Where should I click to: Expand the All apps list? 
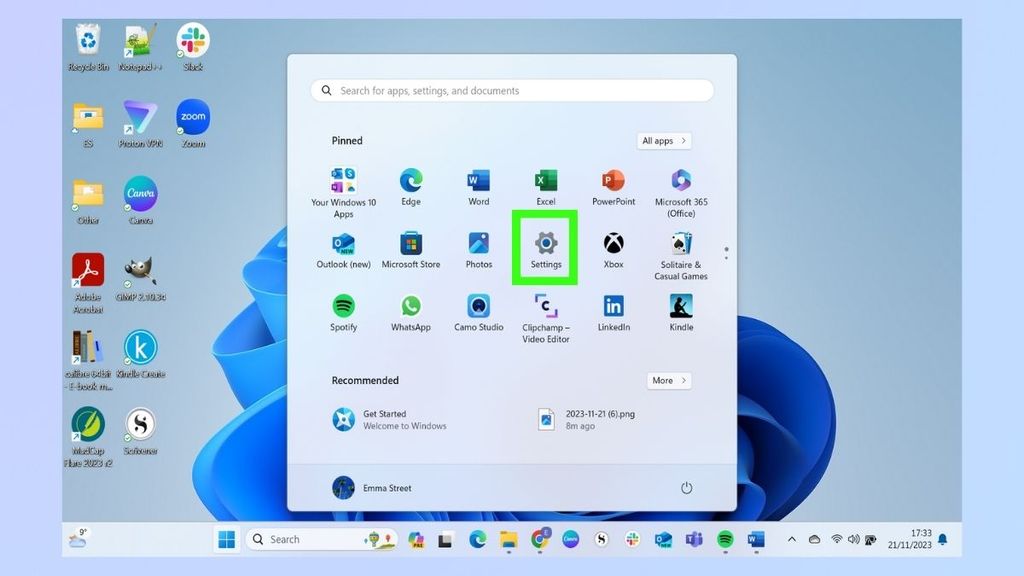pyautogui.click(x=662, y=140)
